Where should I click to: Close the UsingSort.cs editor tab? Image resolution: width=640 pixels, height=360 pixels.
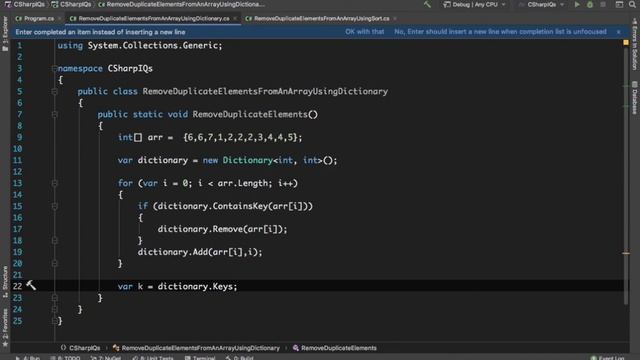(x=395, y=19)
